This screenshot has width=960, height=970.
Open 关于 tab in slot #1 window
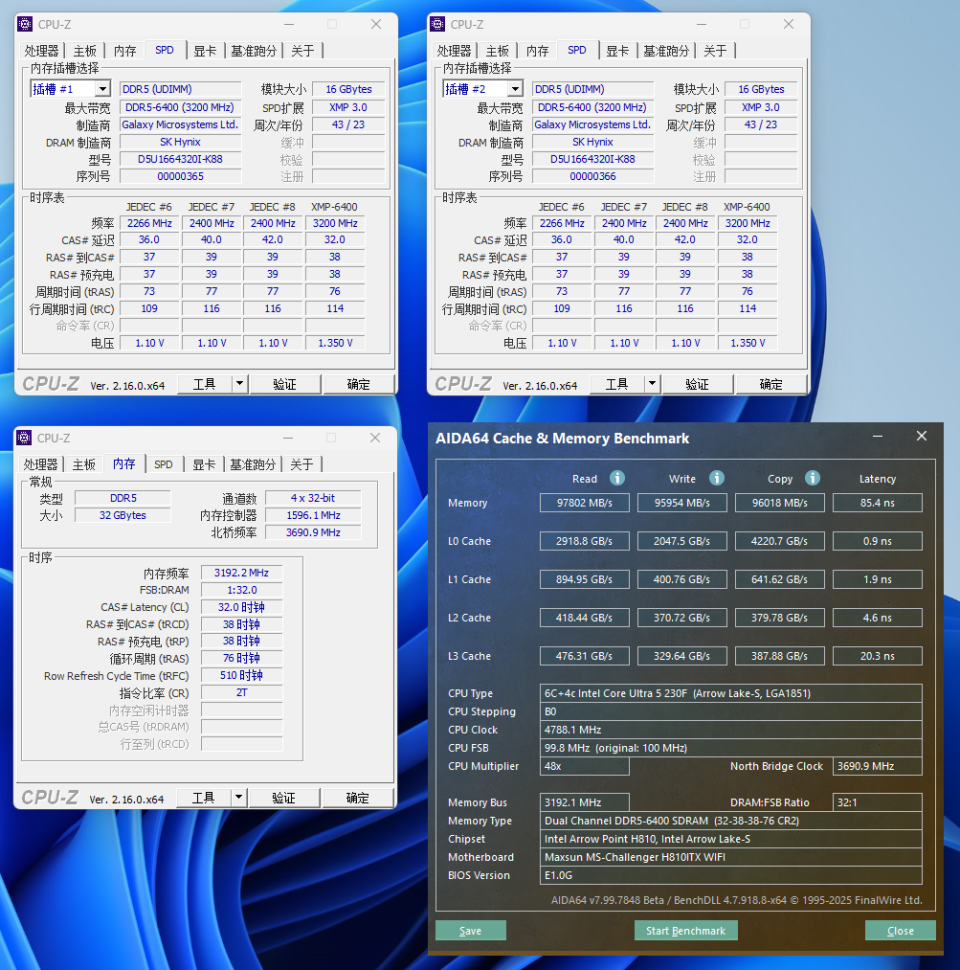pos(302,51)
